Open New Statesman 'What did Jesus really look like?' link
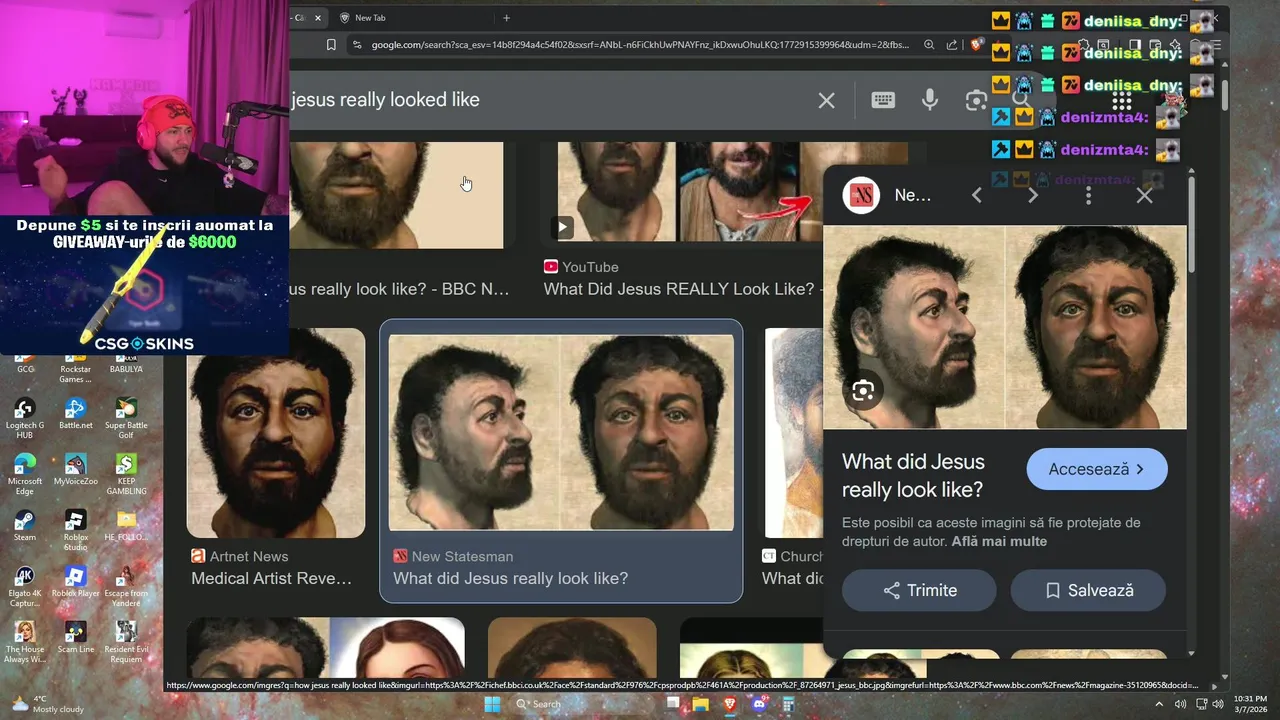 click(510, 578)
